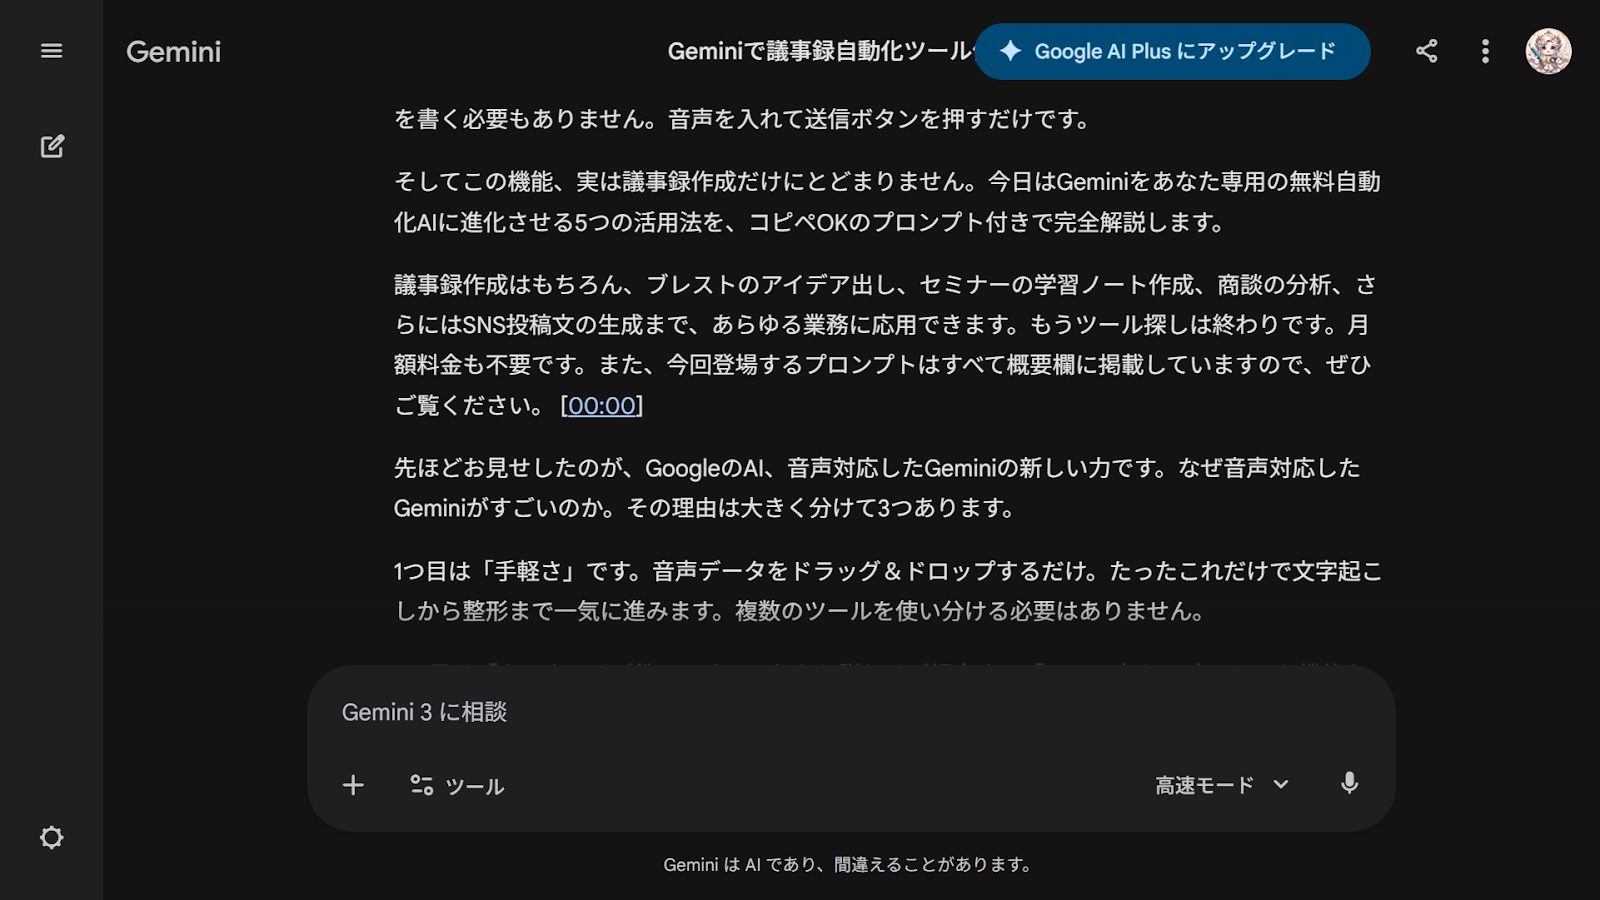
Task: Focus the Gemini 3 に相談 input field
Action: [x=850, y=712]
